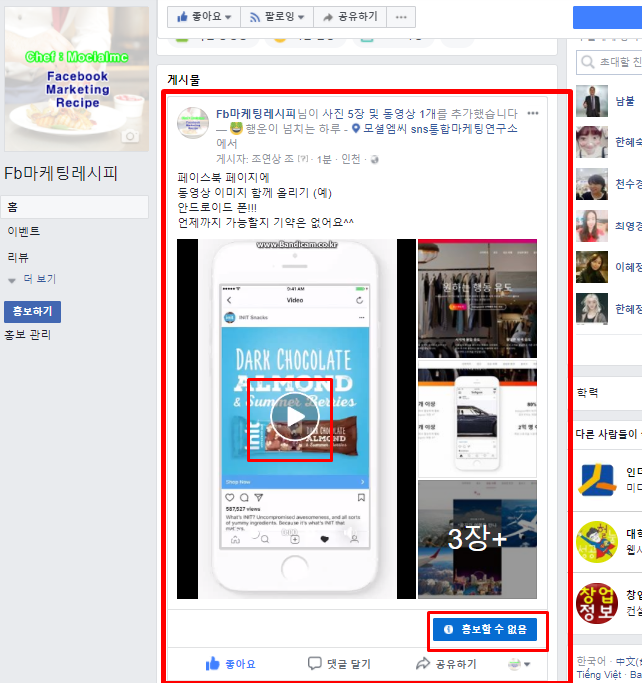Viewport: 642px width, 683px height.
Task: Click friend 남봉 profile picture
Action: (x=591, y=101)
